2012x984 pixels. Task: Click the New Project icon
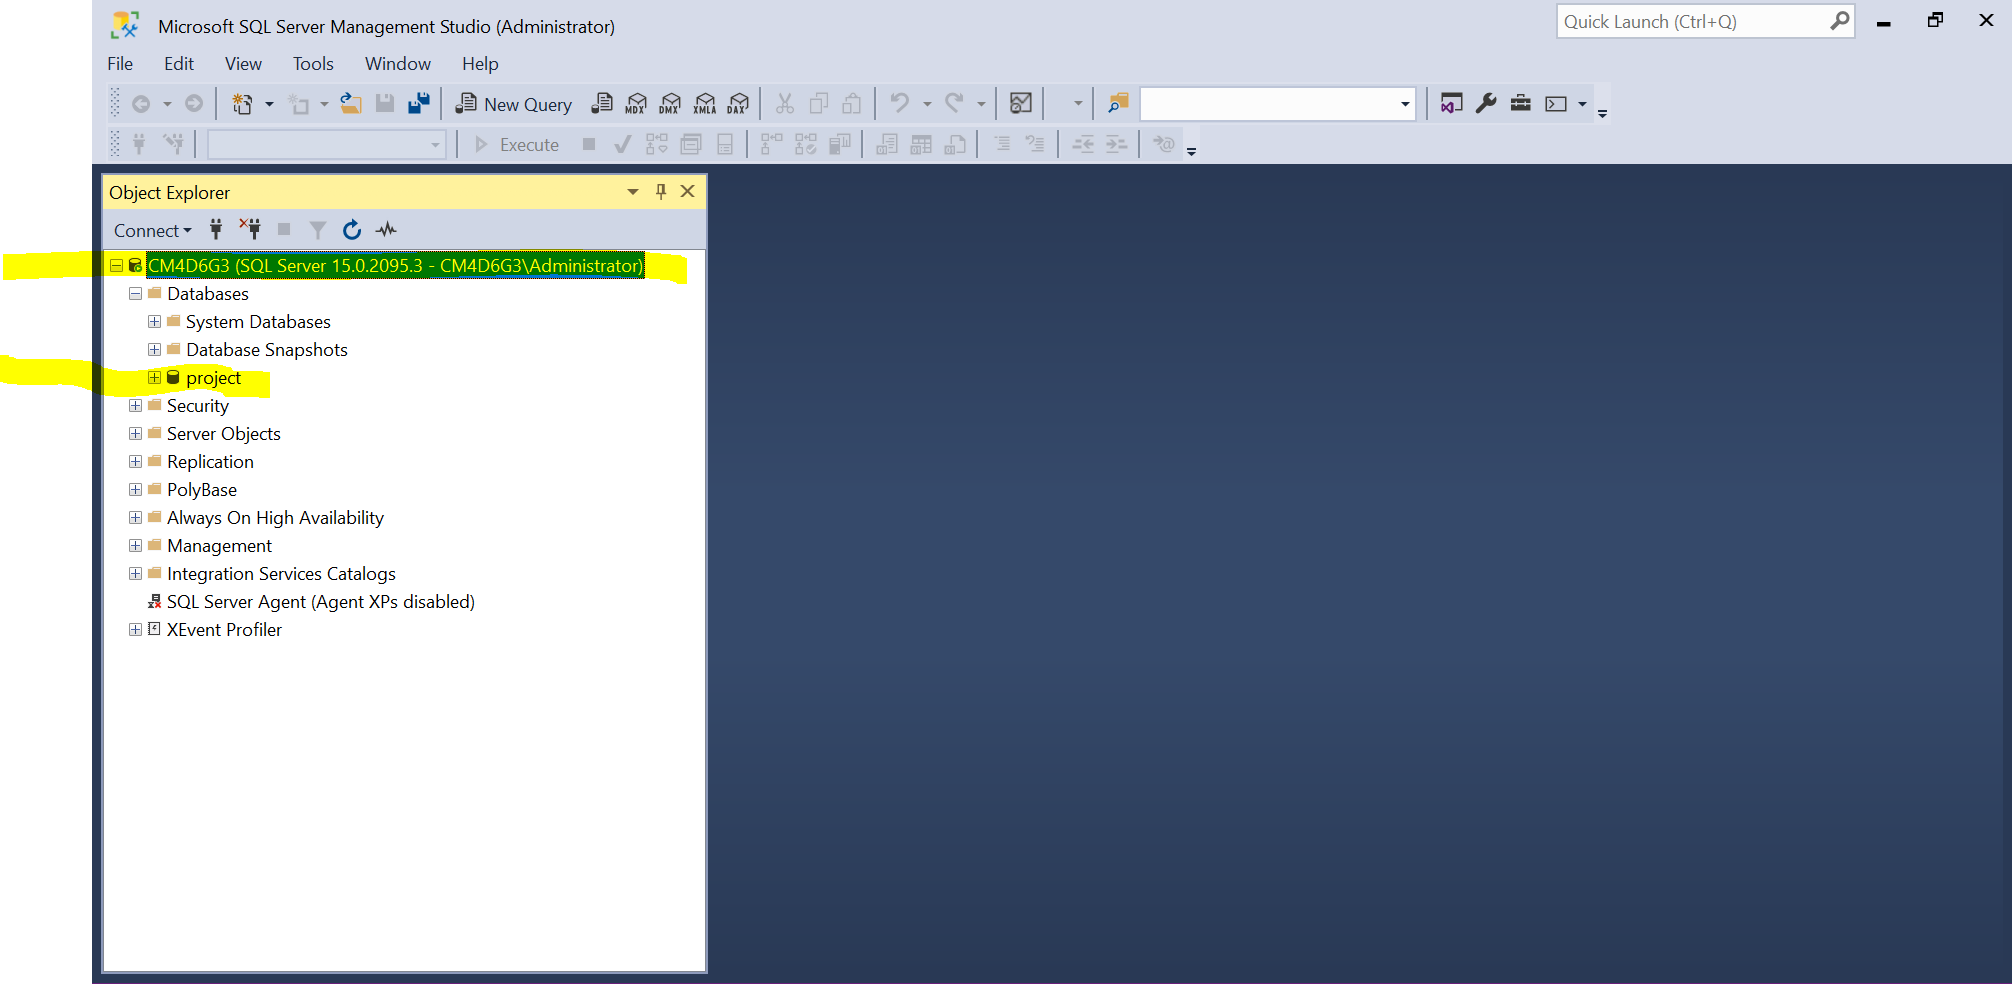[x=242, y=103]
